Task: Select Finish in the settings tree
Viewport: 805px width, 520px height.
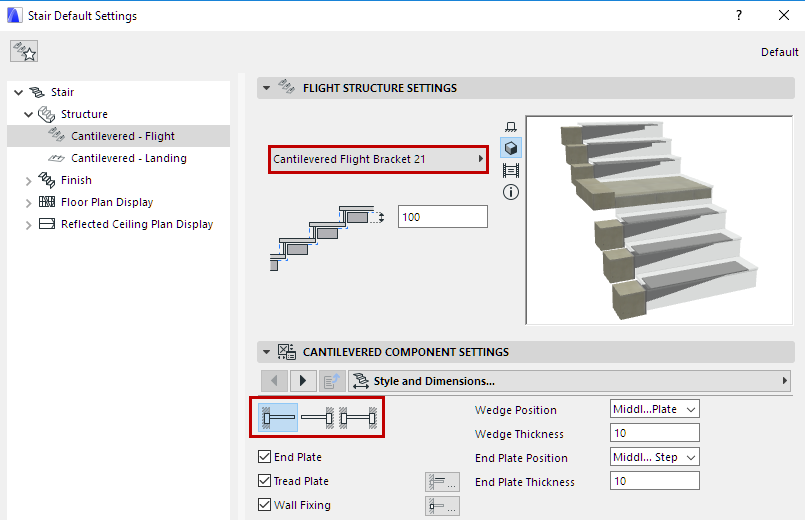Action: point(76,180)
